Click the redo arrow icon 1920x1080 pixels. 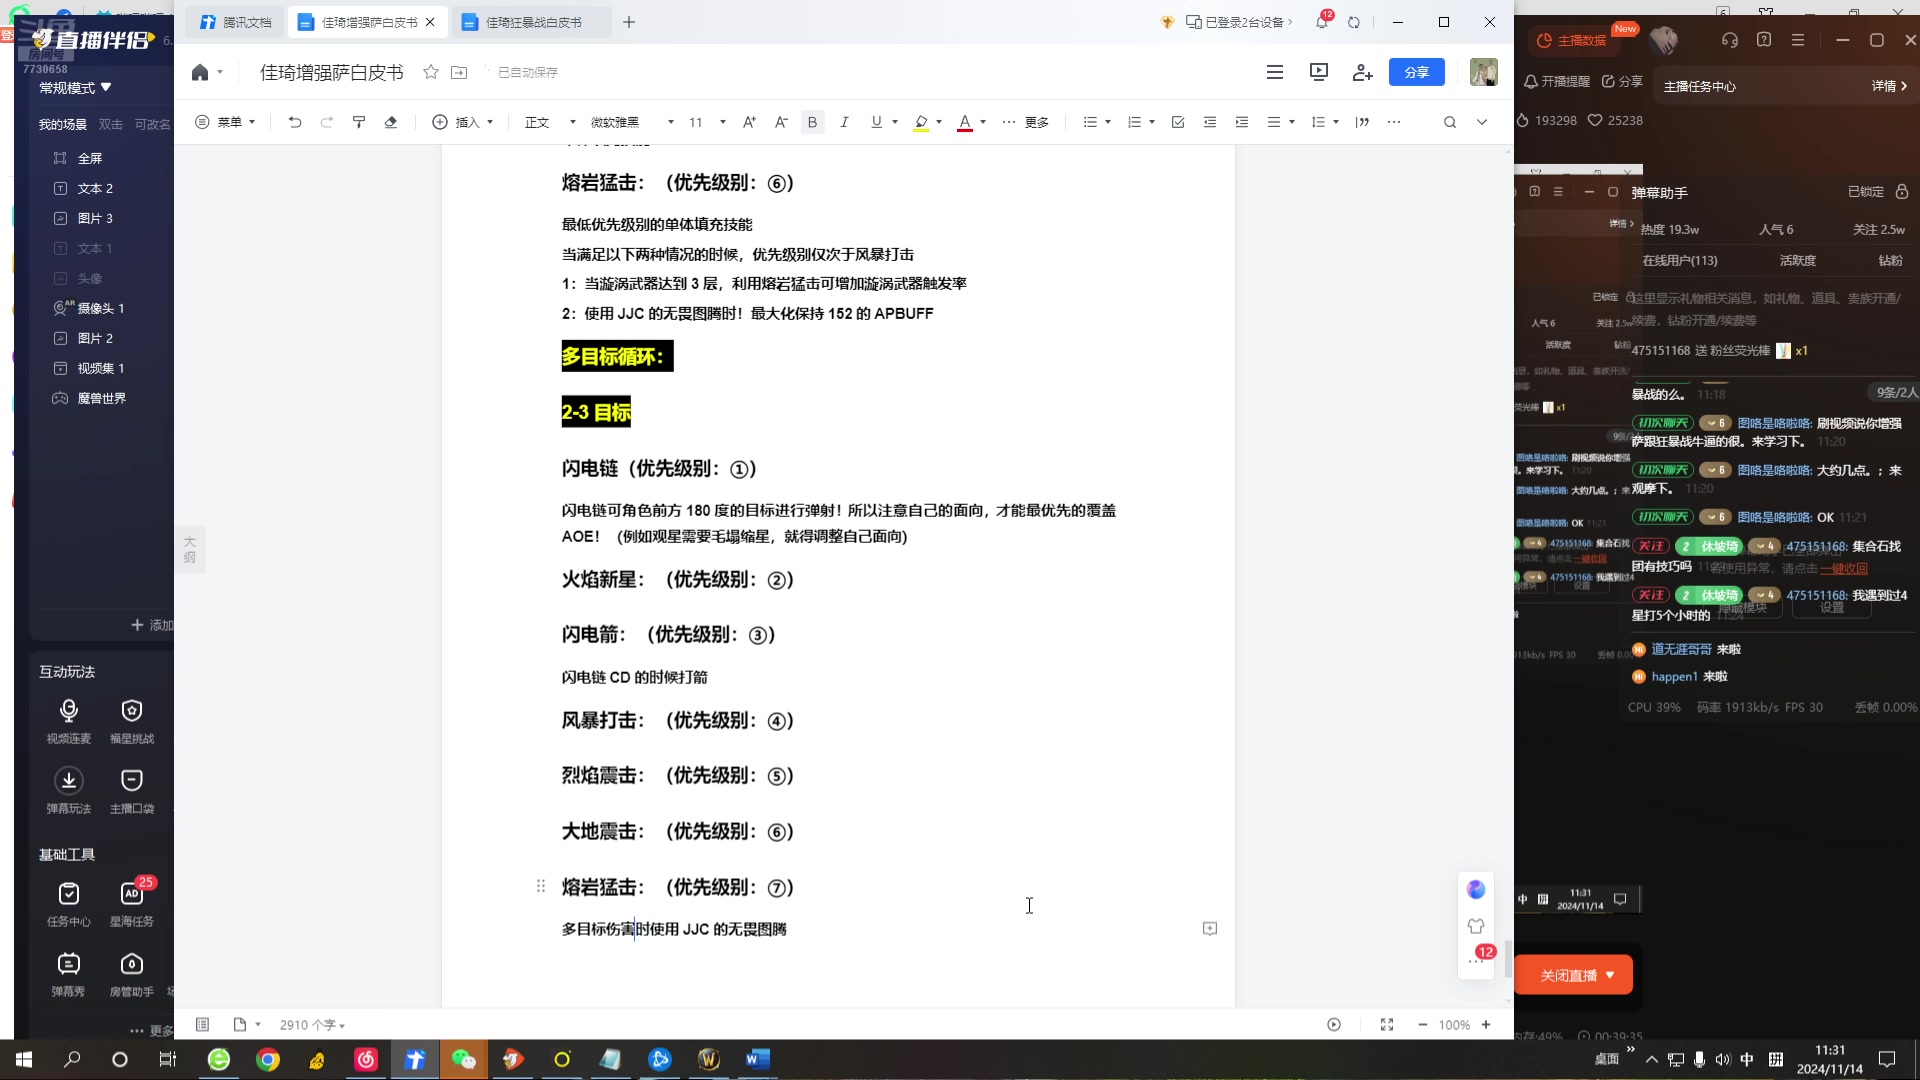tap(326, 122)
